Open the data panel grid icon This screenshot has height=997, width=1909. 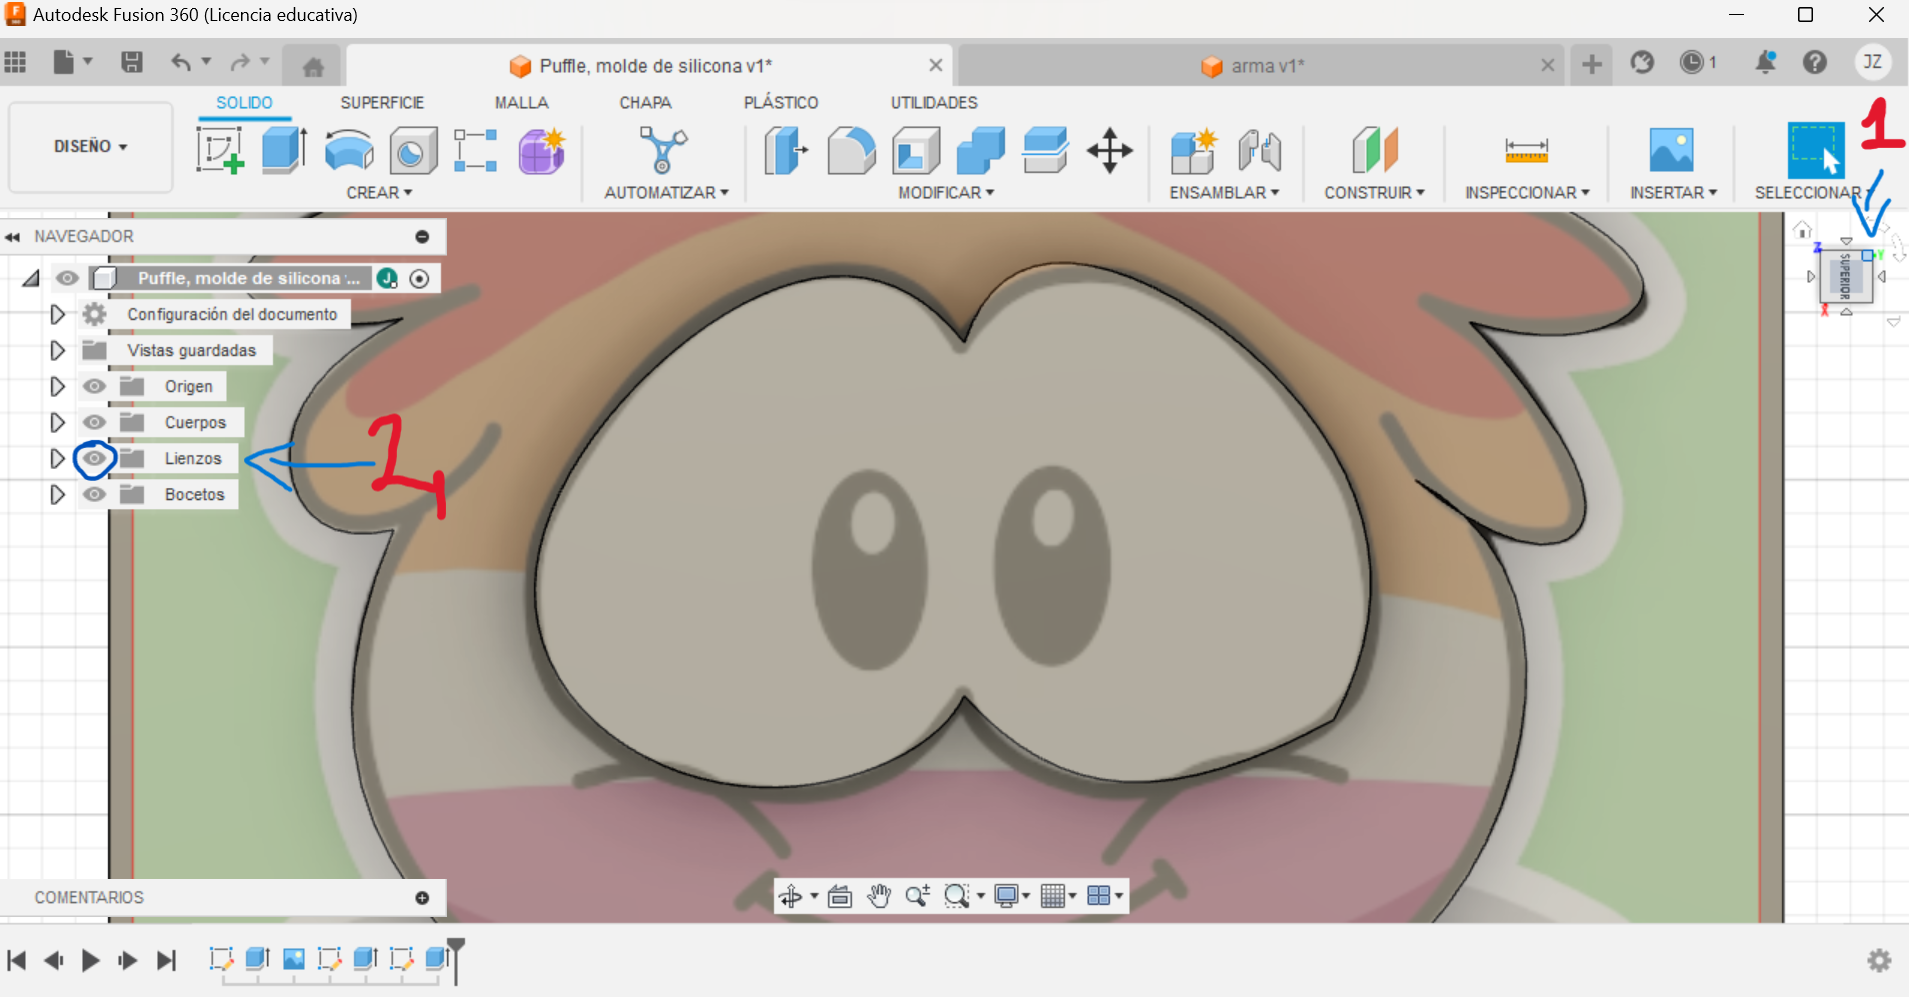tap(15, 62)
